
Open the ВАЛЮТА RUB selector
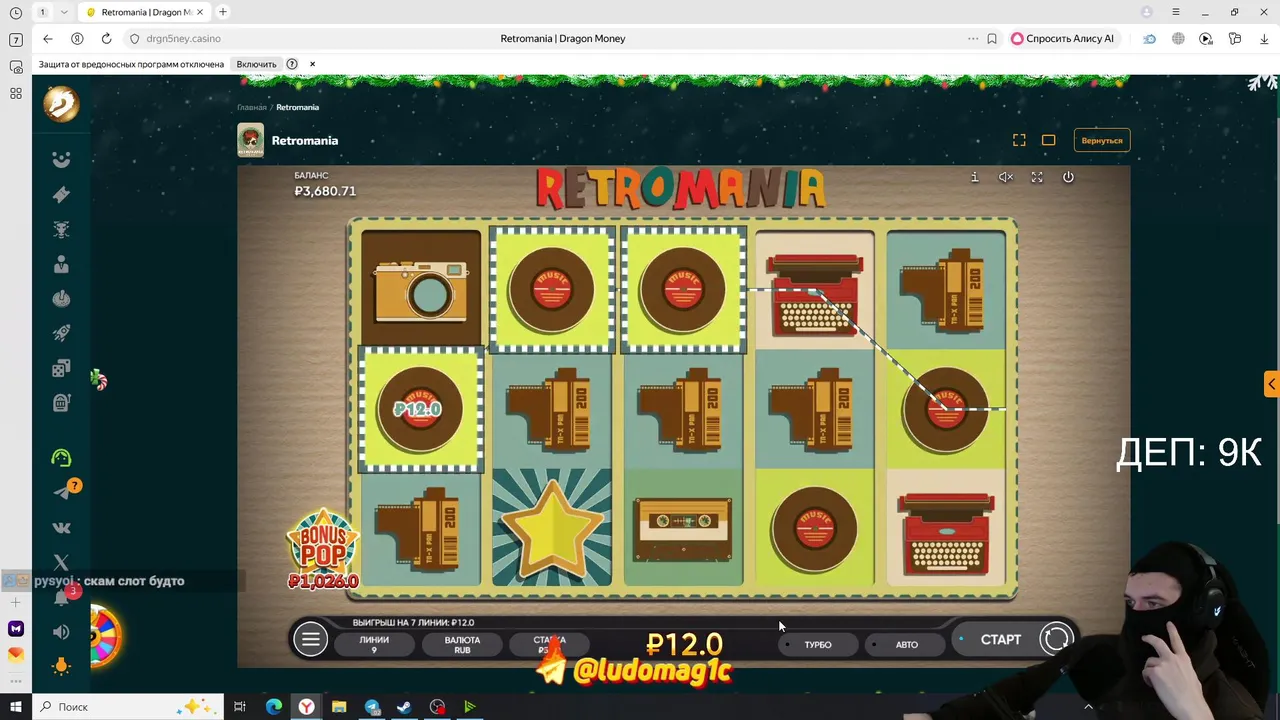[x=462, y=644]
